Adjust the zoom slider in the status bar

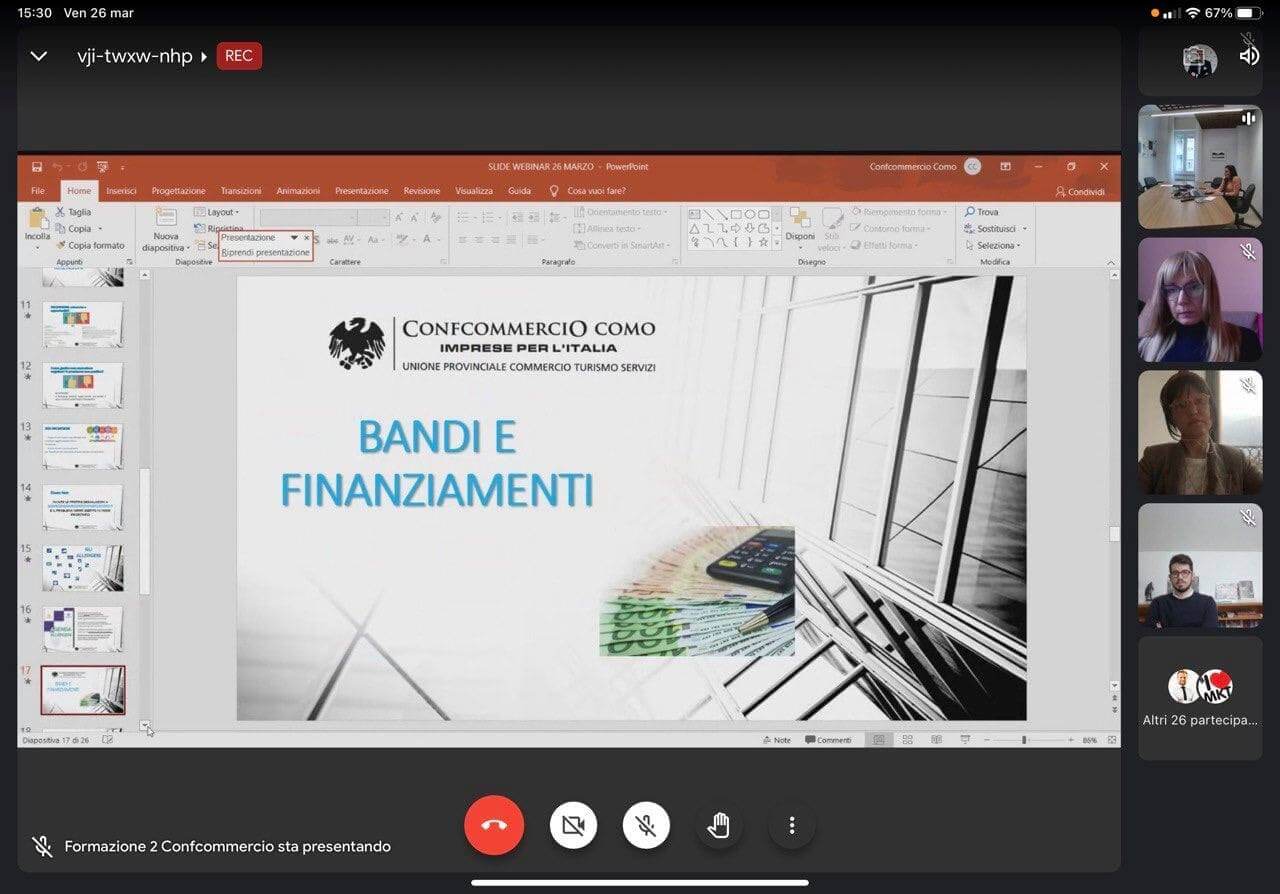[x=1024, y=740]
